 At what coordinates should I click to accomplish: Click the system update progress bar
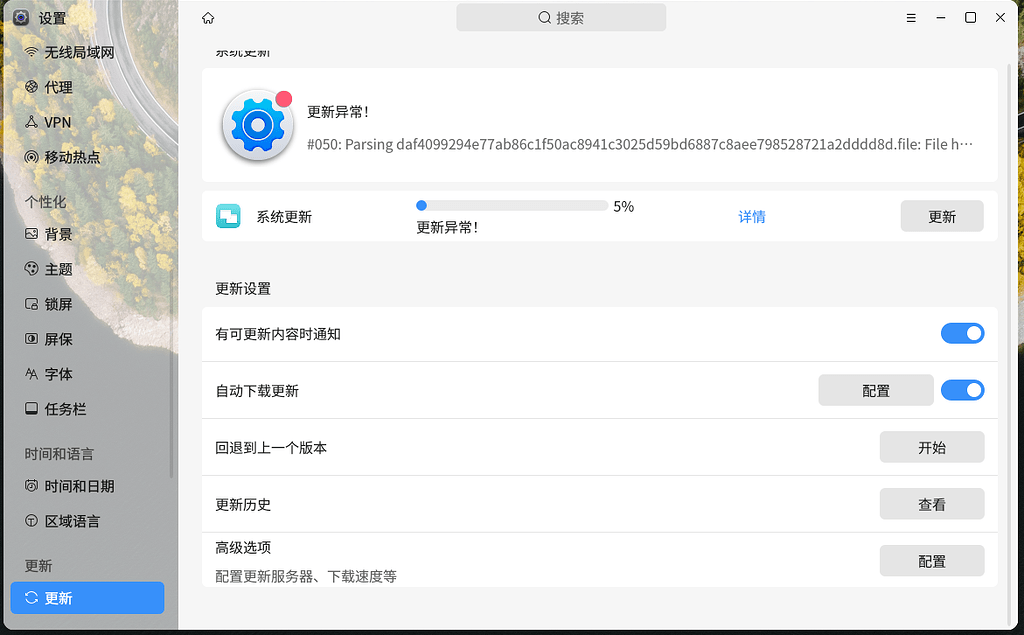pyautogui.click(x=512, y=206)
